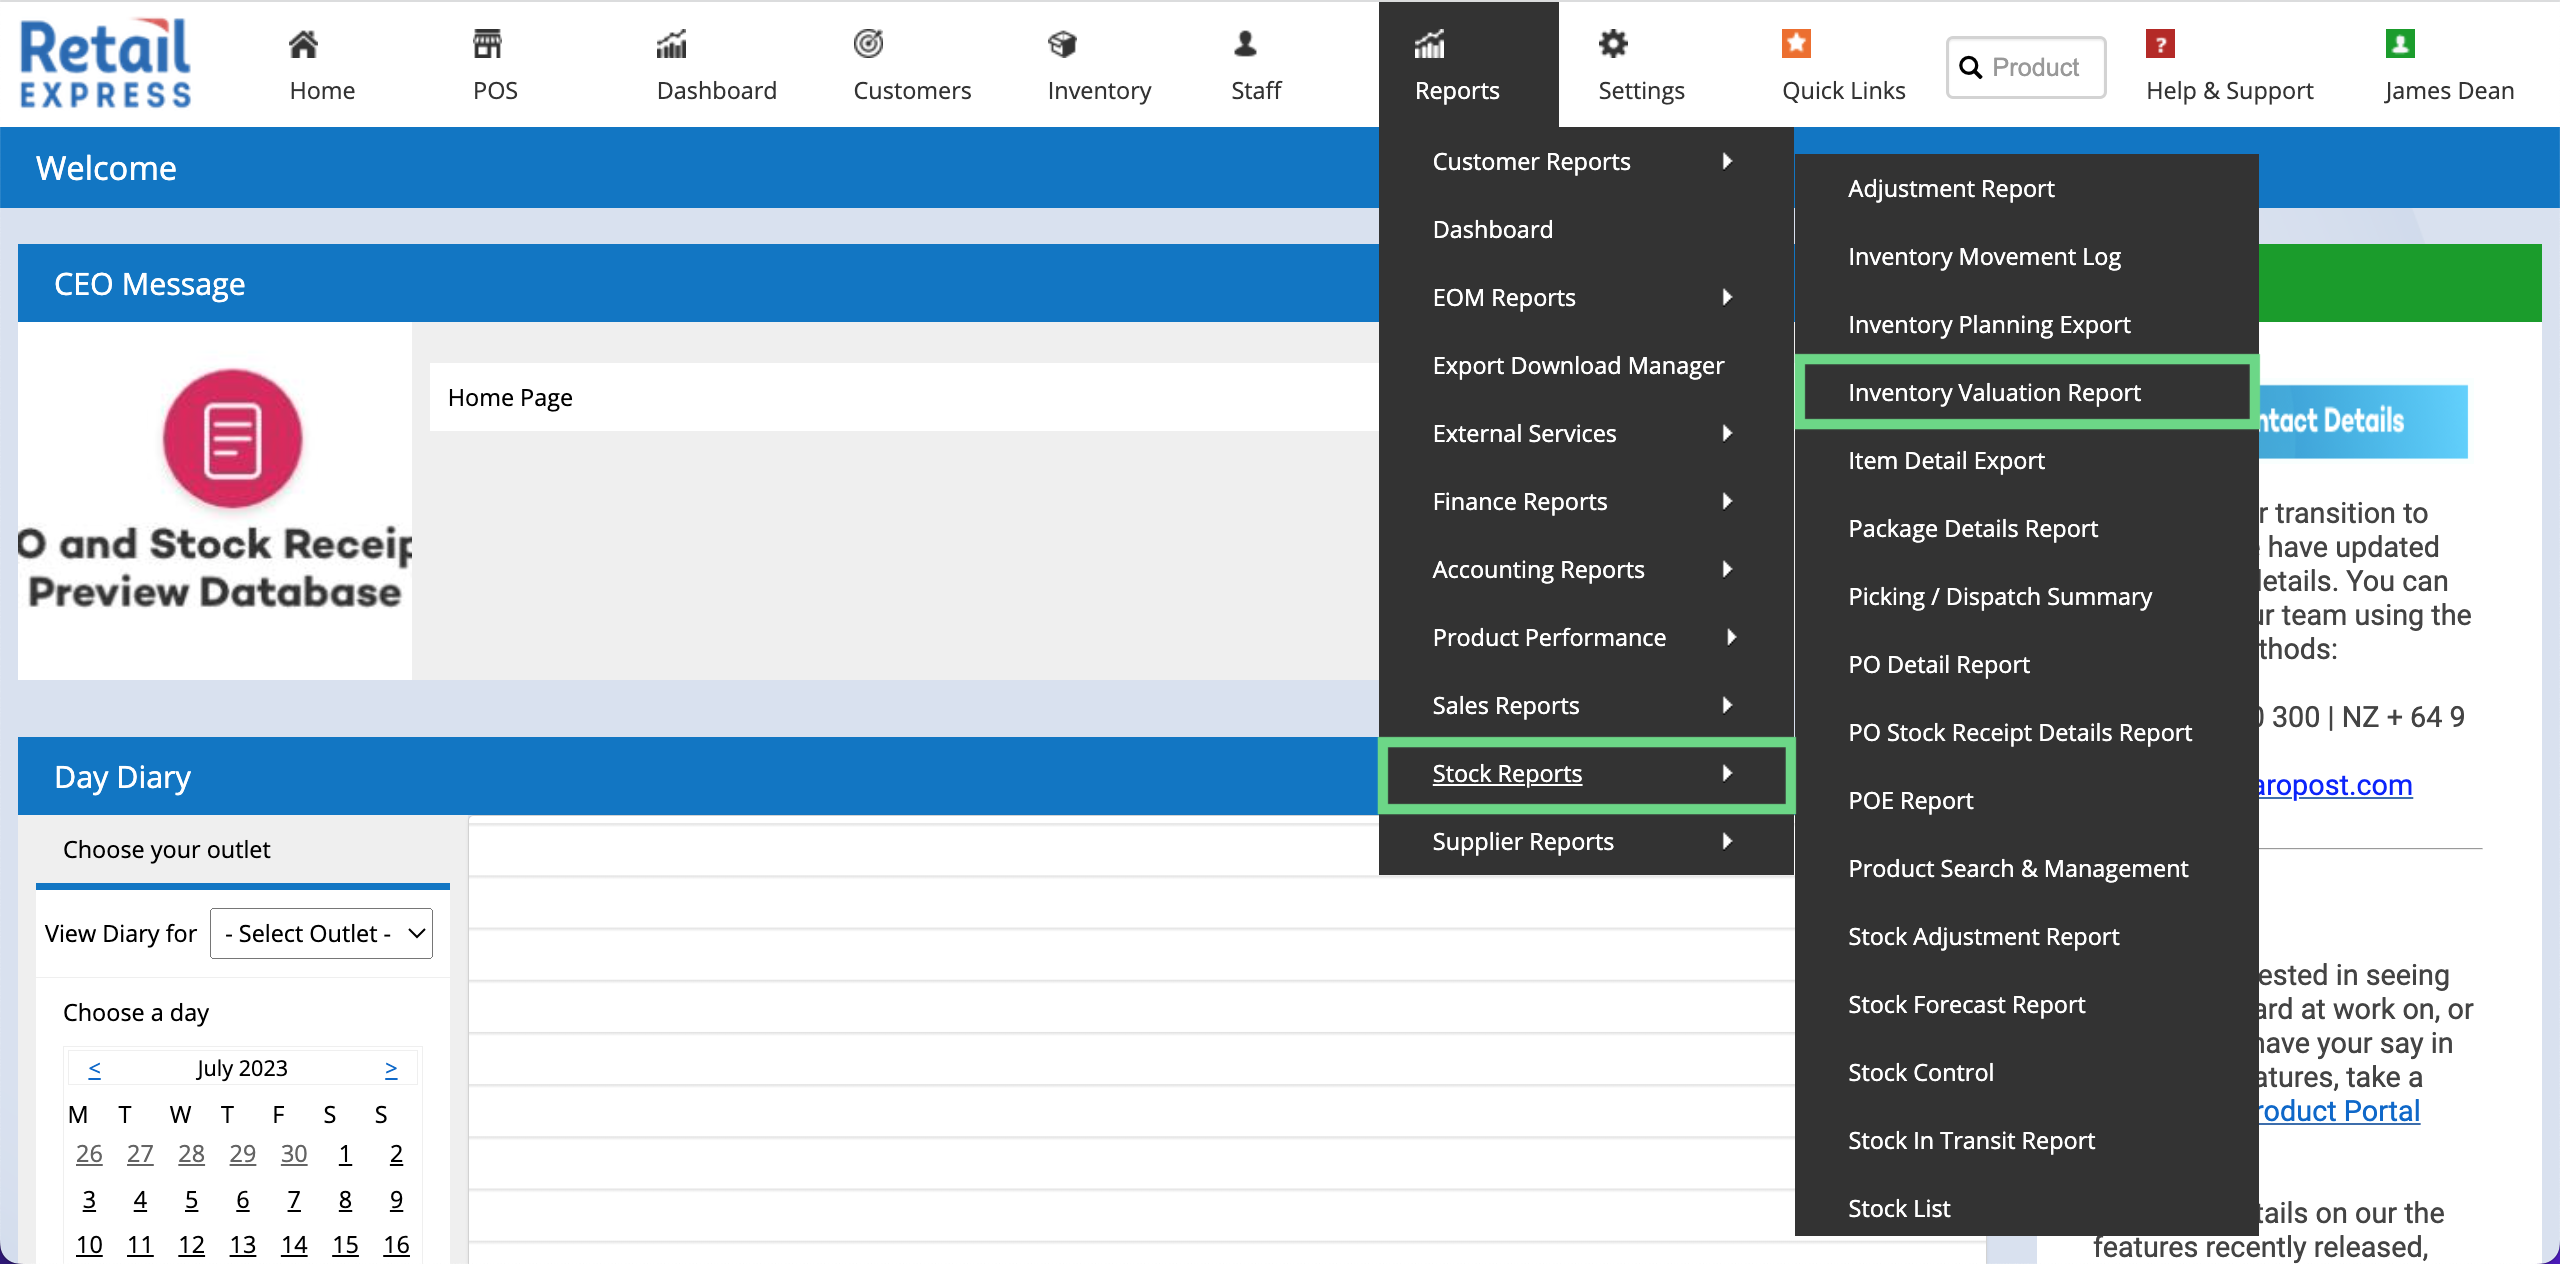Select July 16 in the calendar
The height and width of the screenshot is (1264, 2560).
(396, 1245)
